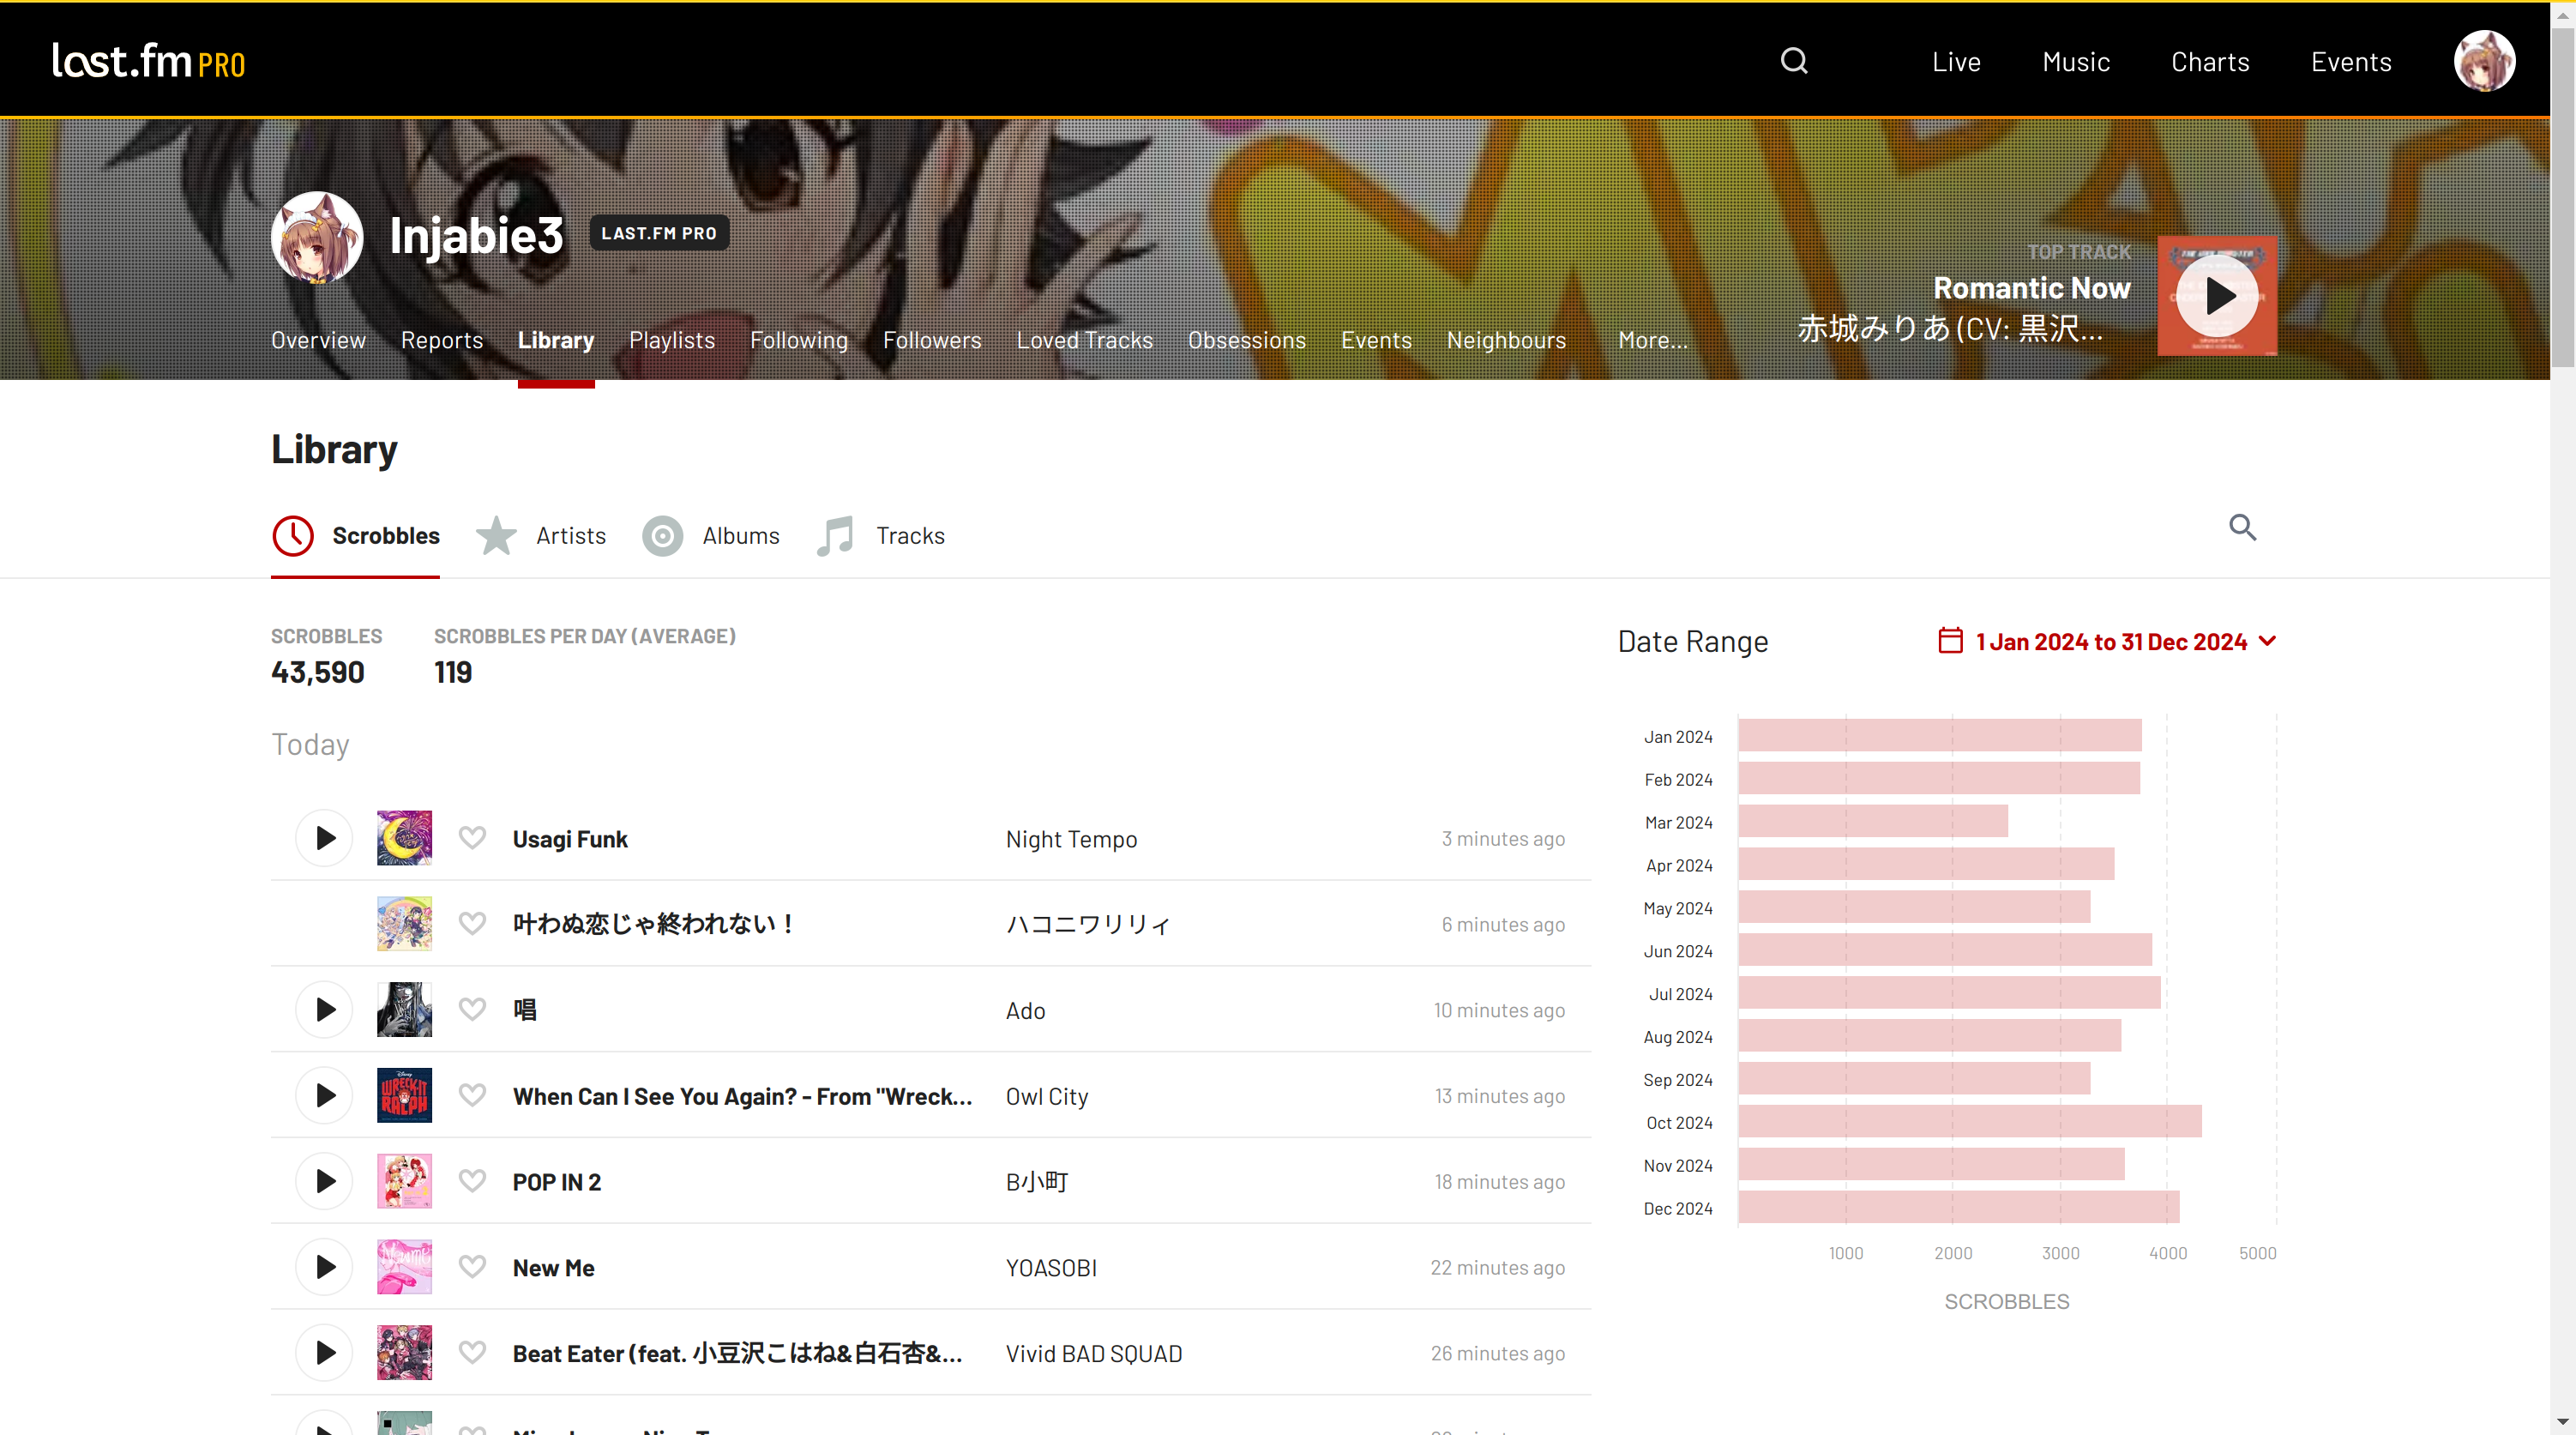2576x1435 pixels.
Task: Open the site search magnifier in header
Action: [x=1794, y=61]
